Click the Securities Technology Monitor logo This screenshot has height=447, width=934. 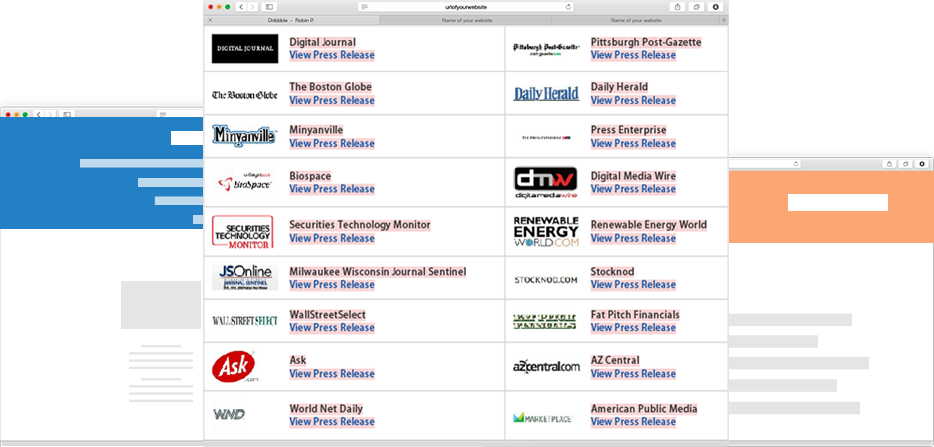(x=242, y=232)
